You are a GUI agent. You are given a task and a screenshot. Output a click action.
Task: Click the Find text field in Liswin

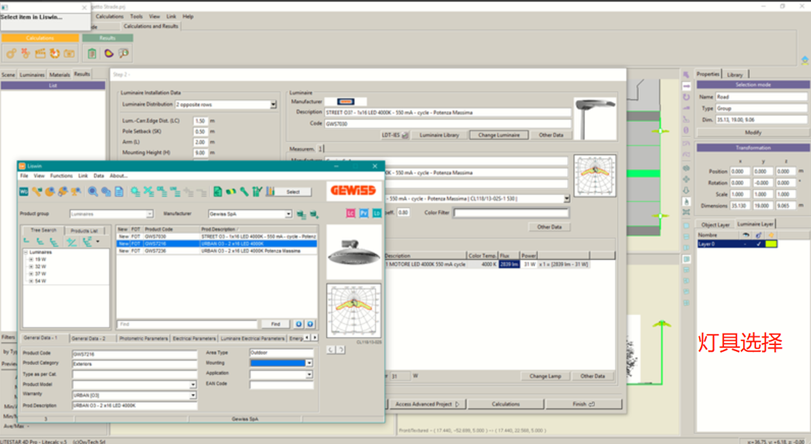coord(187,324)
